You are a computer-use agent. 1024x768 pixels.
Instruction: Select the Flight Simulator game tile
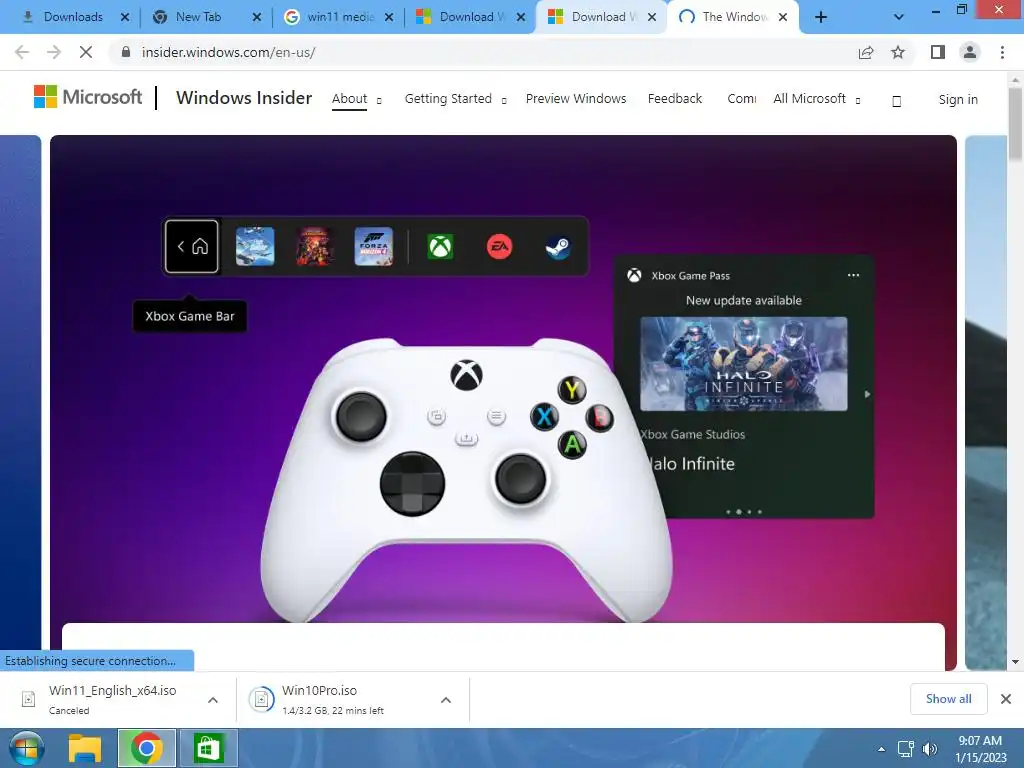tap(255, 246)
